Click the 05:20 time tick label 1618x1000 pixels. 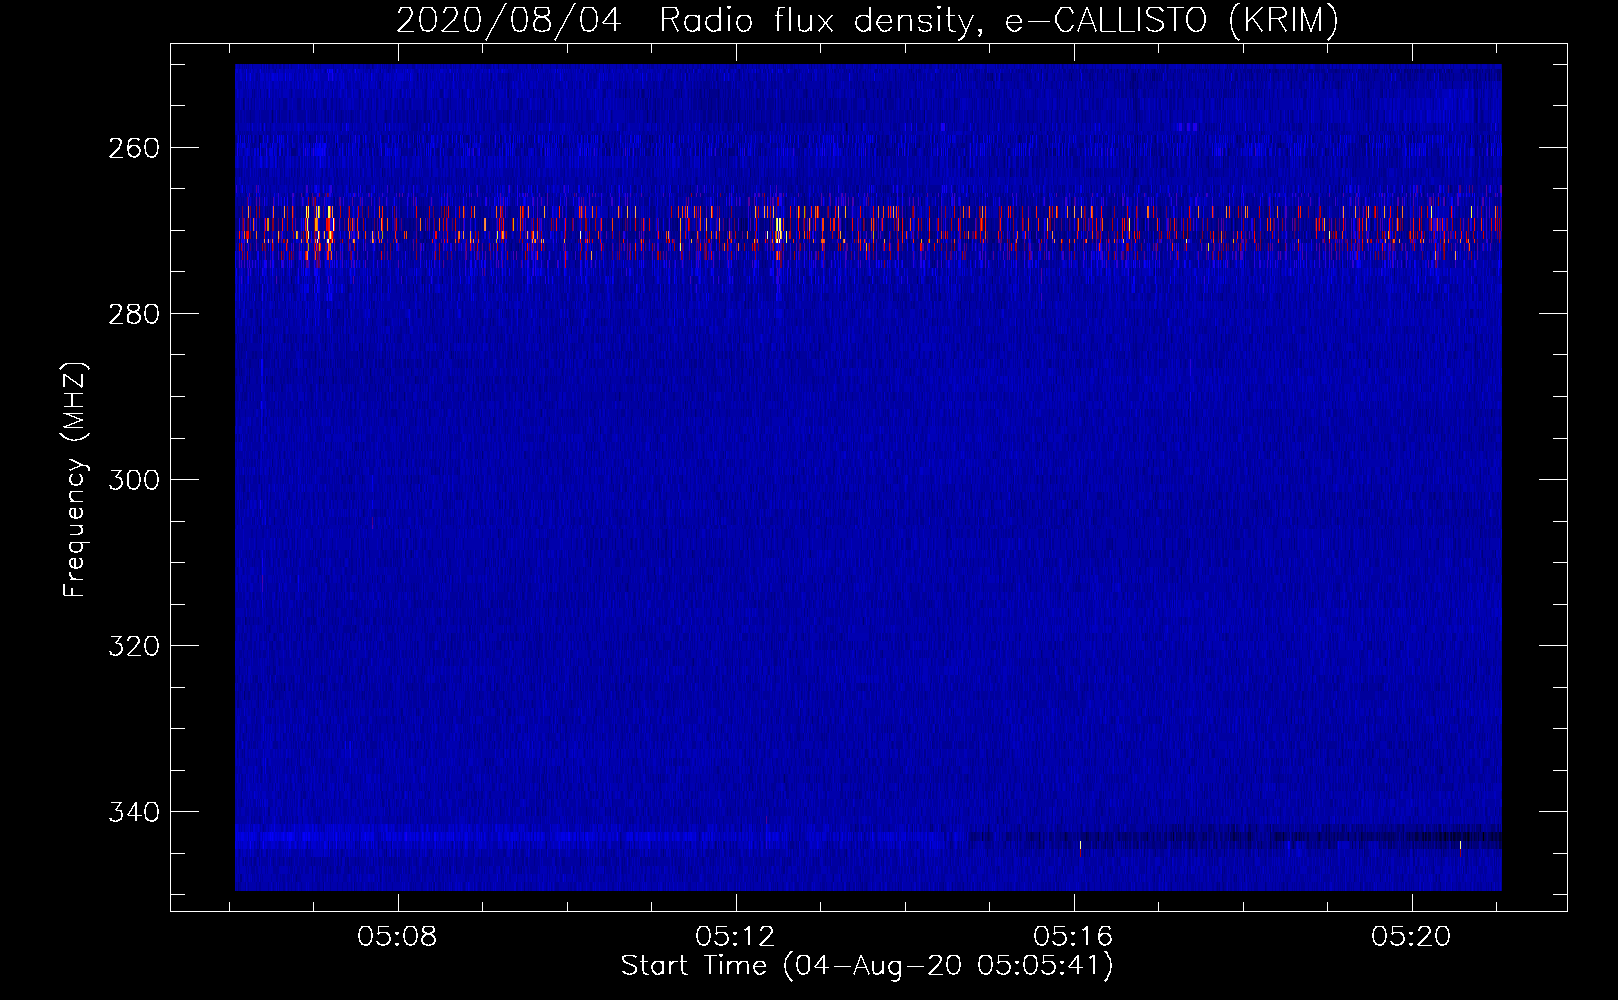[1412, 937]
